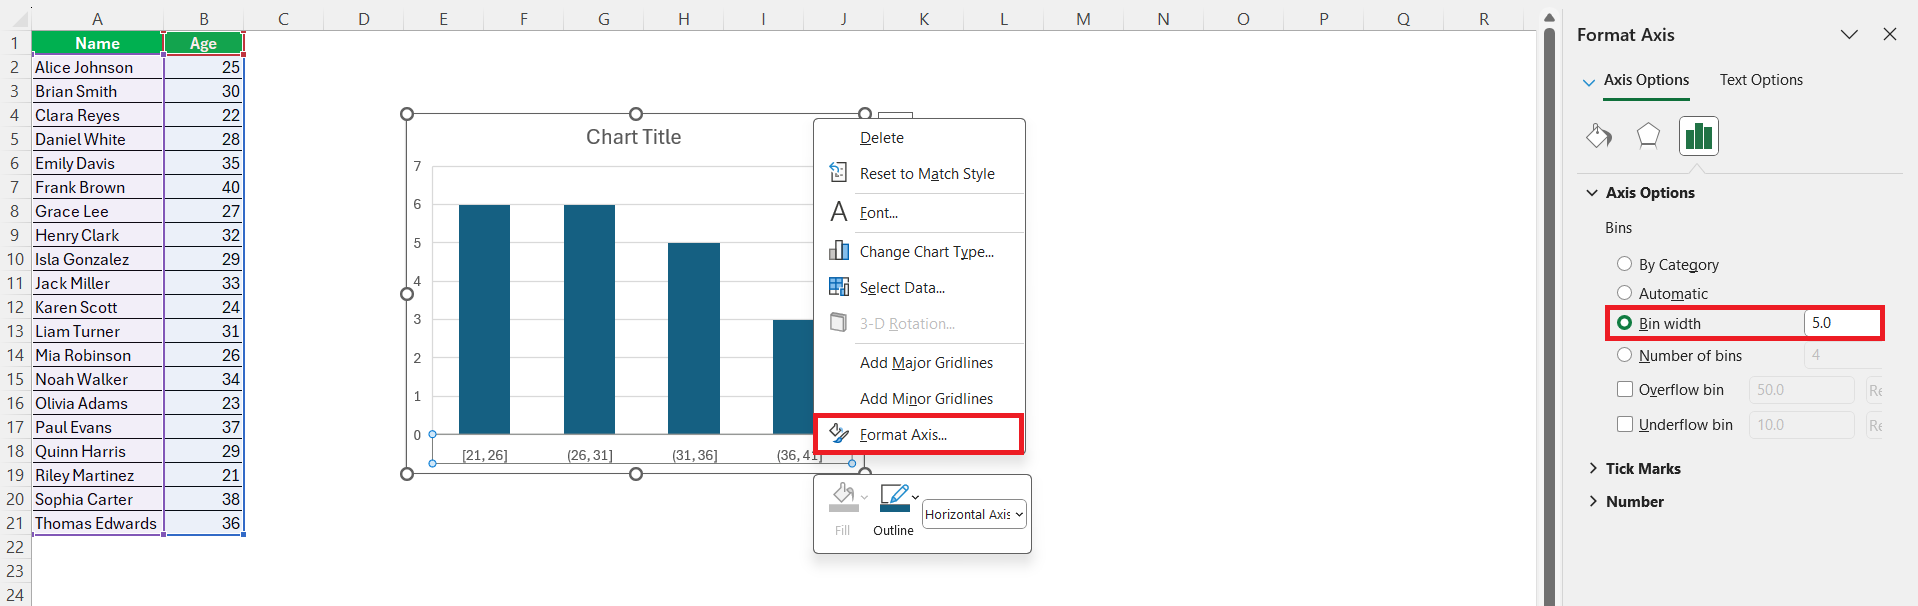Enable the Overflow bin checkbox
The image size is (1918, 606).
coord(1624,389)
